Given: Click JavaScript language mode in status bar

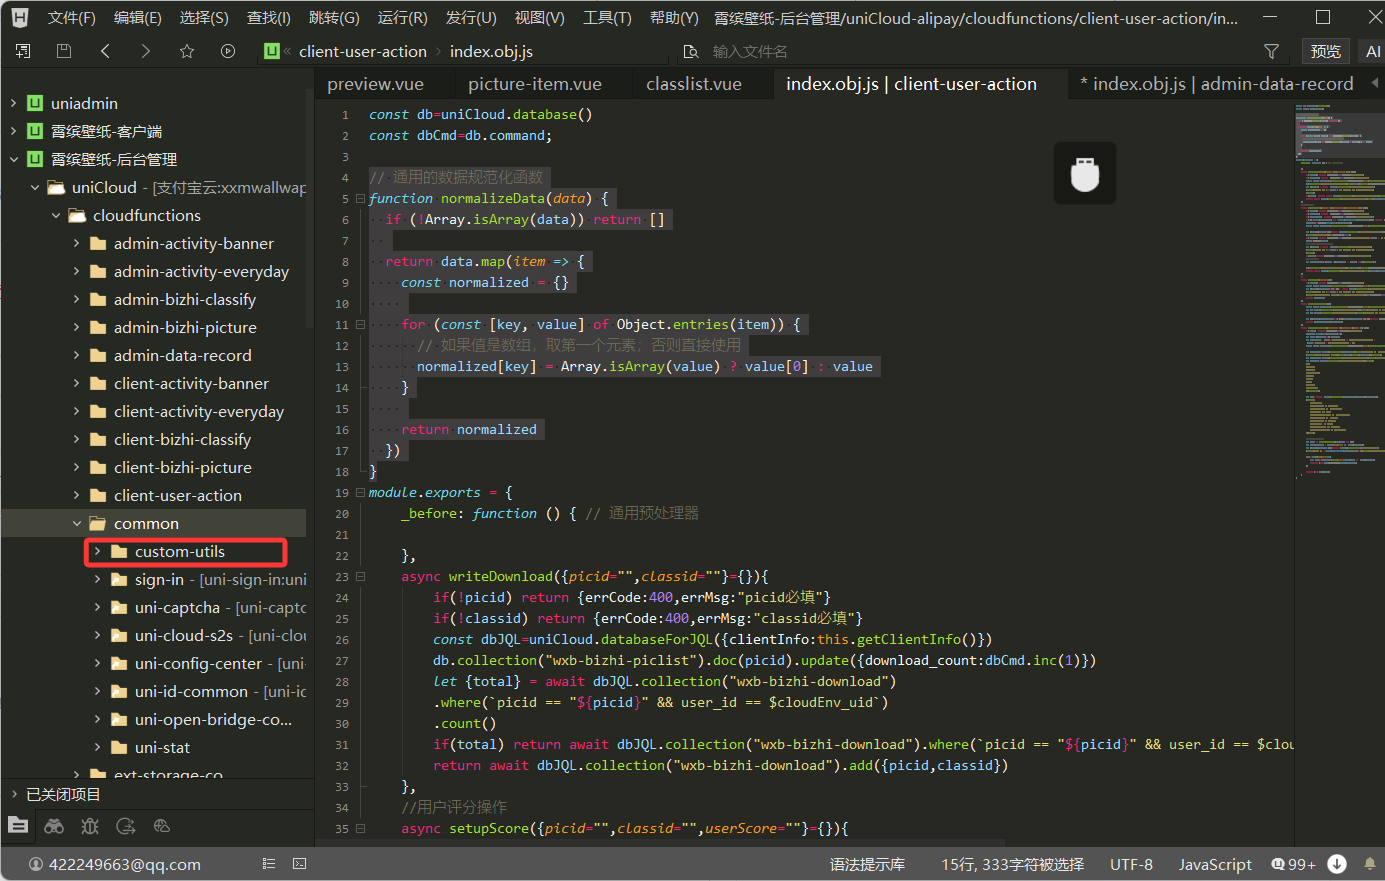Looking at the screenshot, I should (x=1214, y=864).
